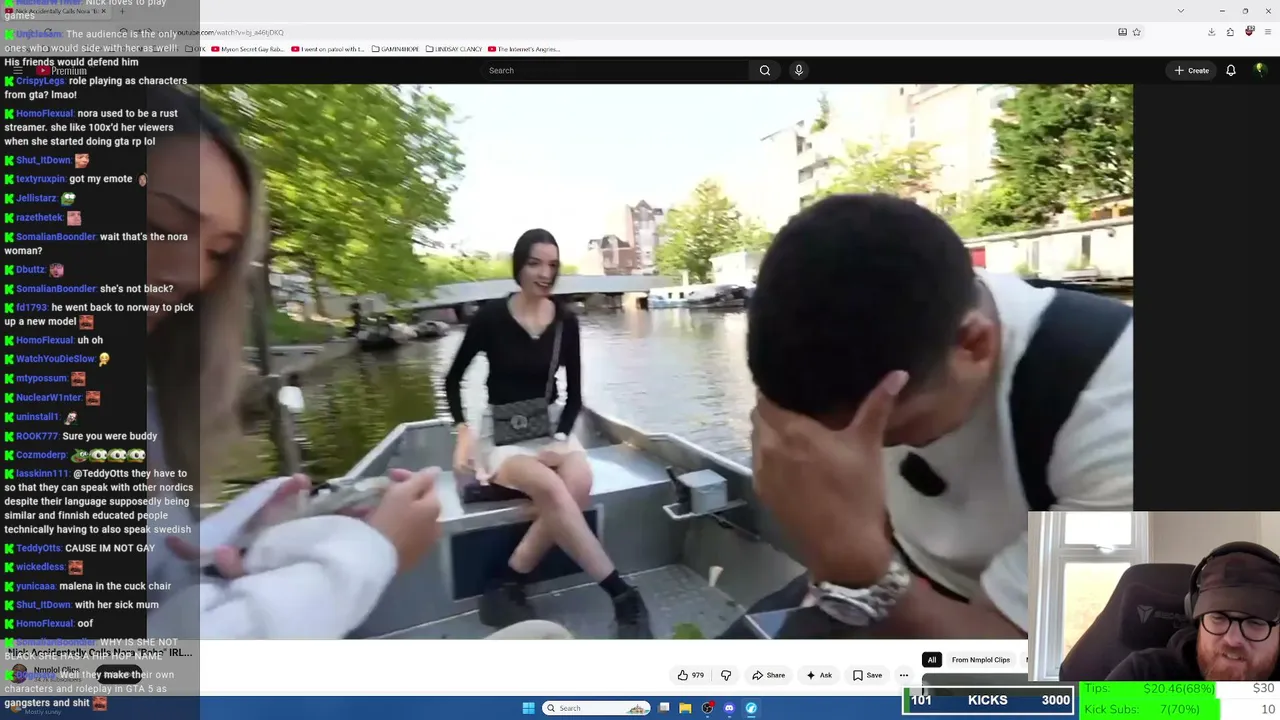Click the KICKS goal bar overlay
Screen dimensions: 1280x720
pyautogui.click(x=988, y=700)
